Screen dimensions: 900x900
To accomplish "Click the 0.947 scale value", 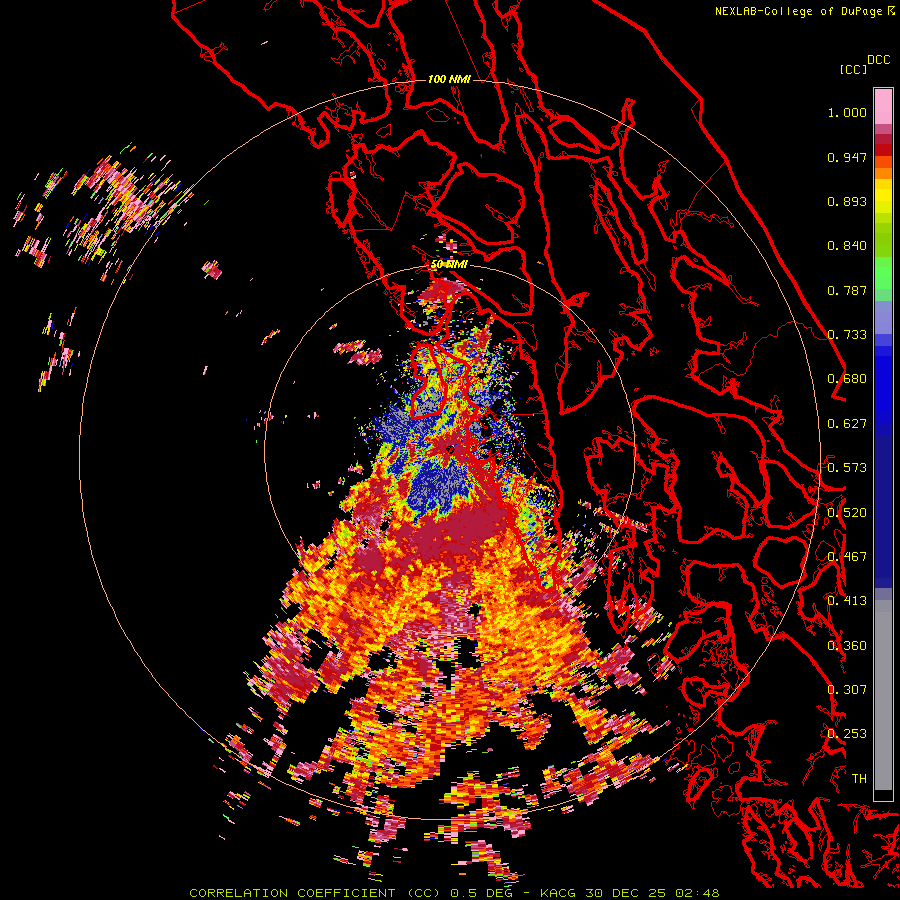I will pos(847,157).
